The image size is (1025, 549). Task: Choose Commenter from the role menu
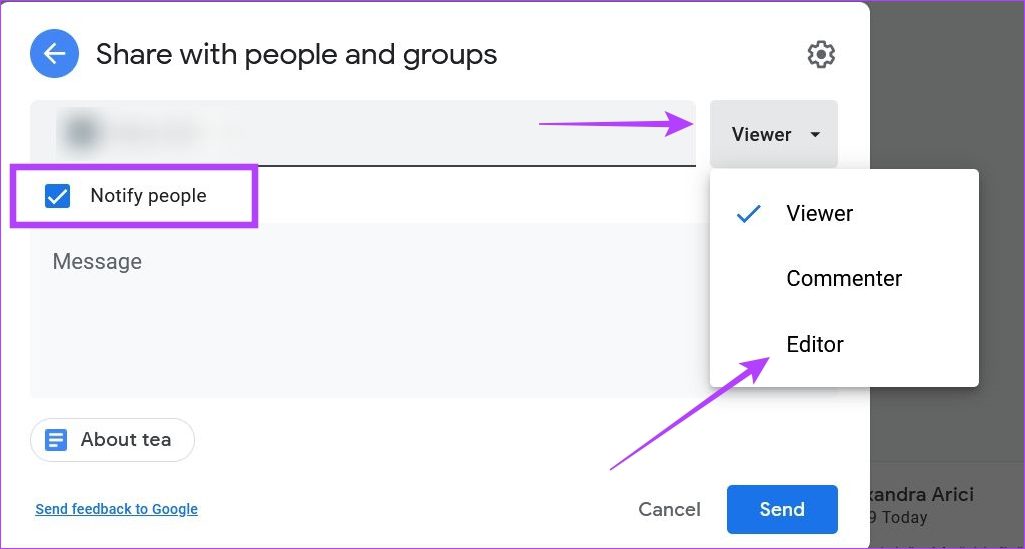(x=844, y=279)
